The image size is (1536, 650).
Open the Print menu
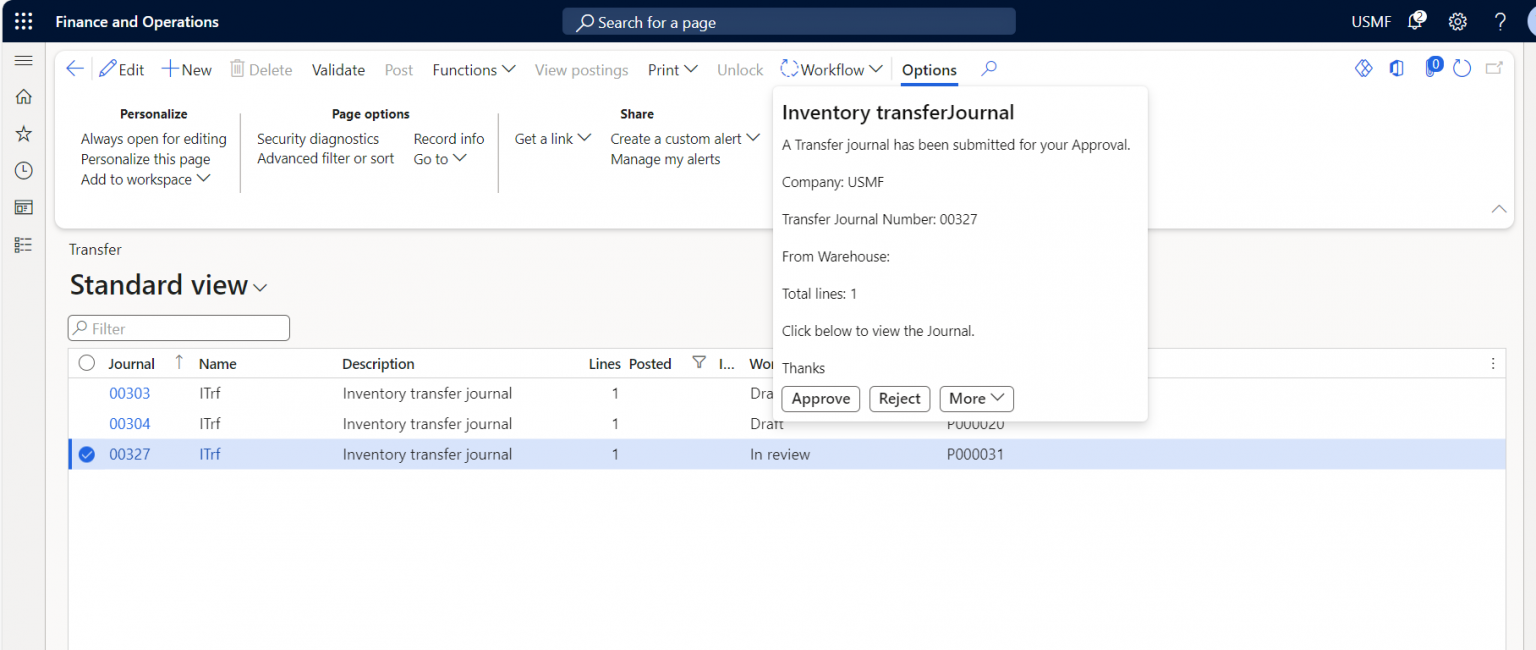(x=671, y=69)
